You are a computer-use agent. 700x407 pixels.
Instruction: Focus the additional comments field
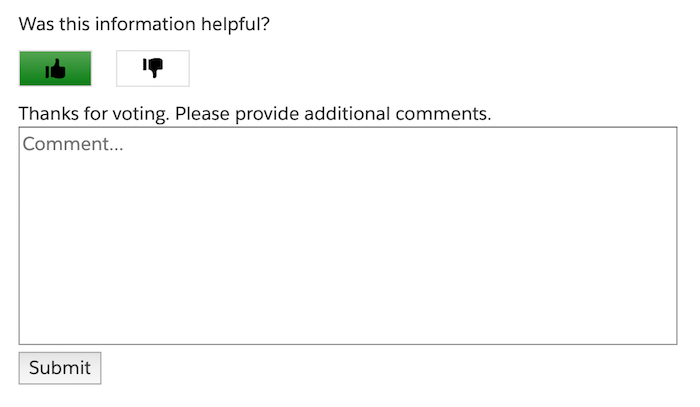pyautogui.click(x=348, y=236)
